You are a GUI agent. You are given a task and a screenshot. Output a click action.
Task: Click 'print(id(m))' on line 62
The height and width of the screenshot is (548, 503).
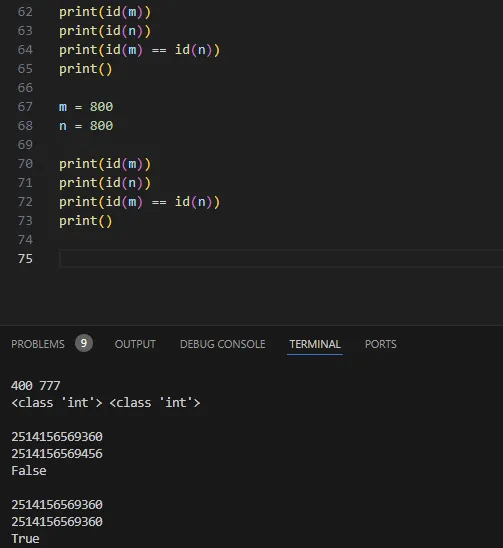click(x=105, y=12)
